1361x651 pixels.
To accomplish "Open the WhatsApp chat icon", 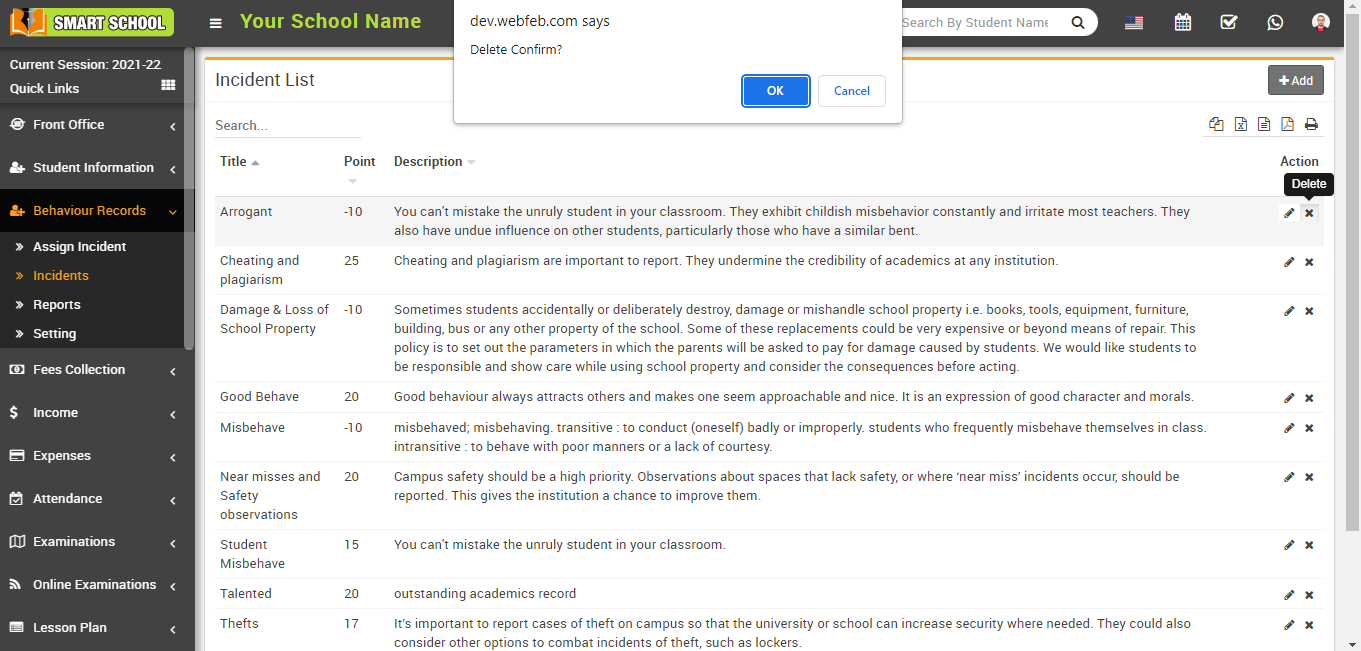I will 1275,22.
